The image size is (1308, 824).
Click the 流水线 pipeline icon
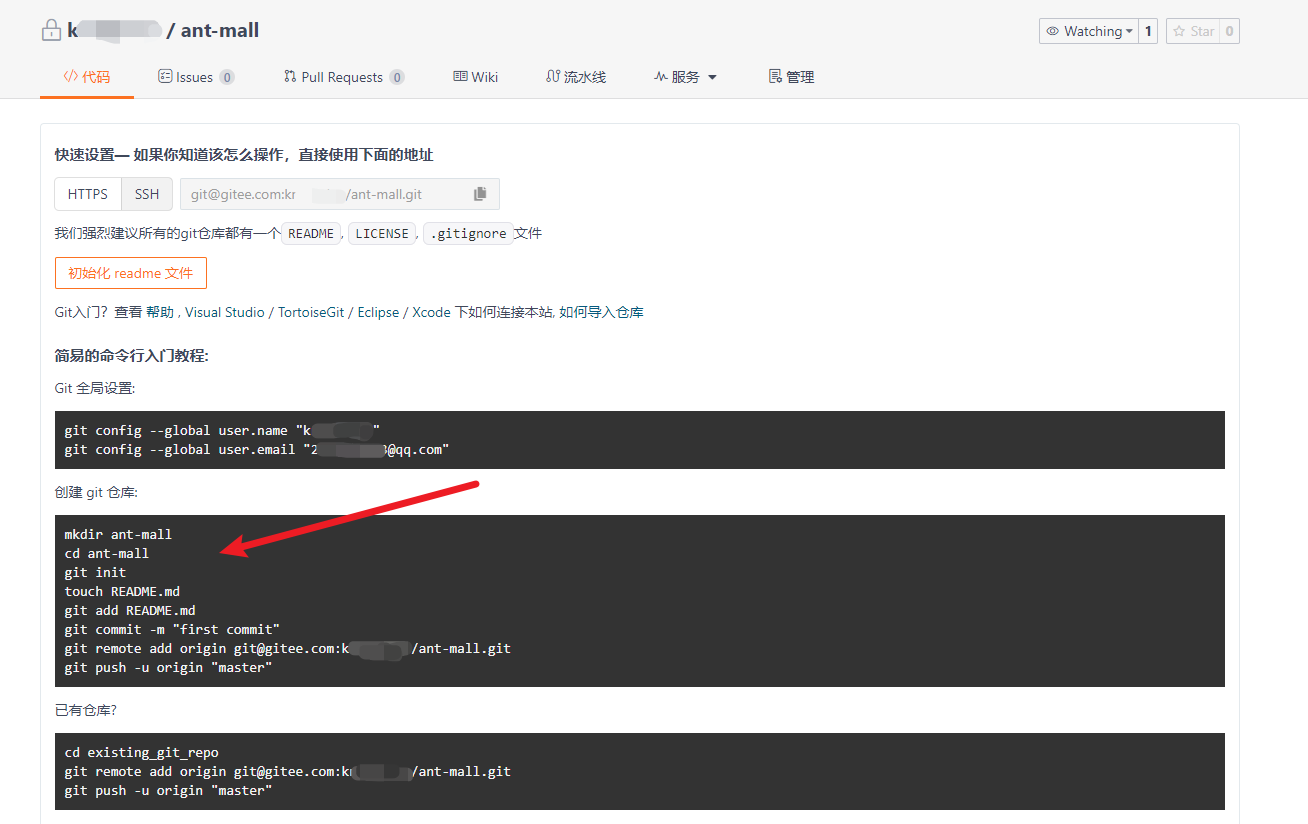click(553, 76)
